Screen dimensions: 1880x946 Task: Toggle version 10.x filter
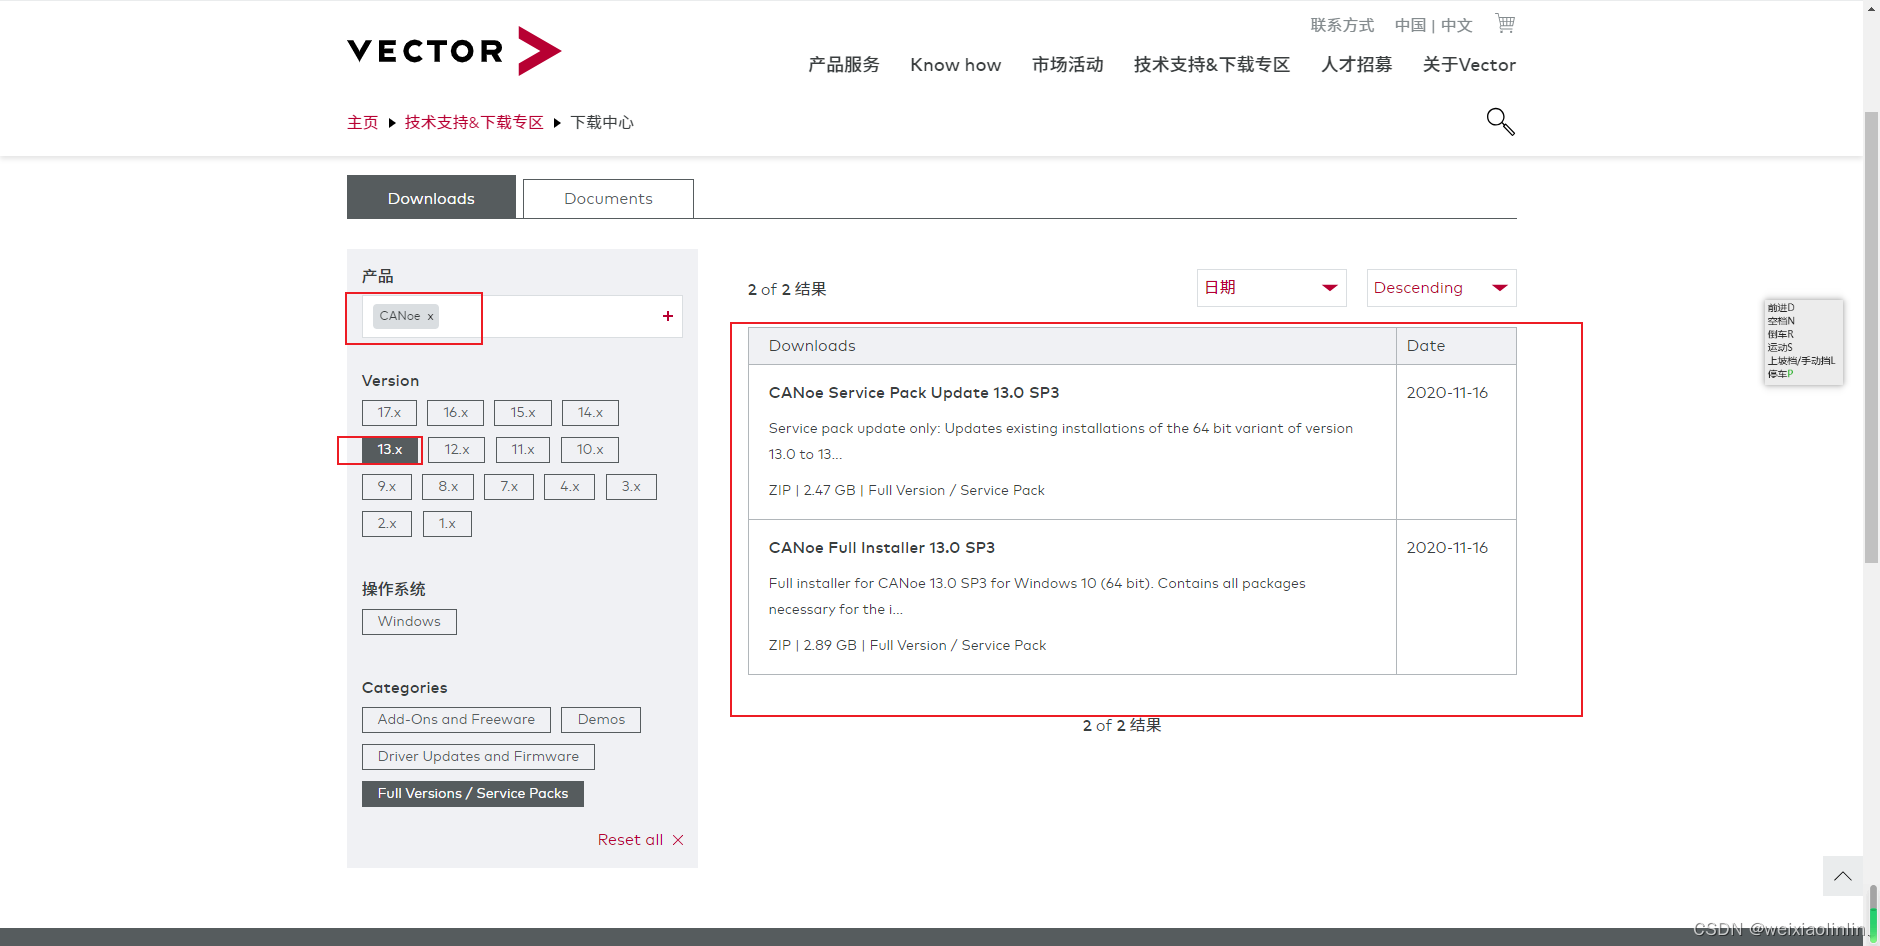tap(590, 450)
